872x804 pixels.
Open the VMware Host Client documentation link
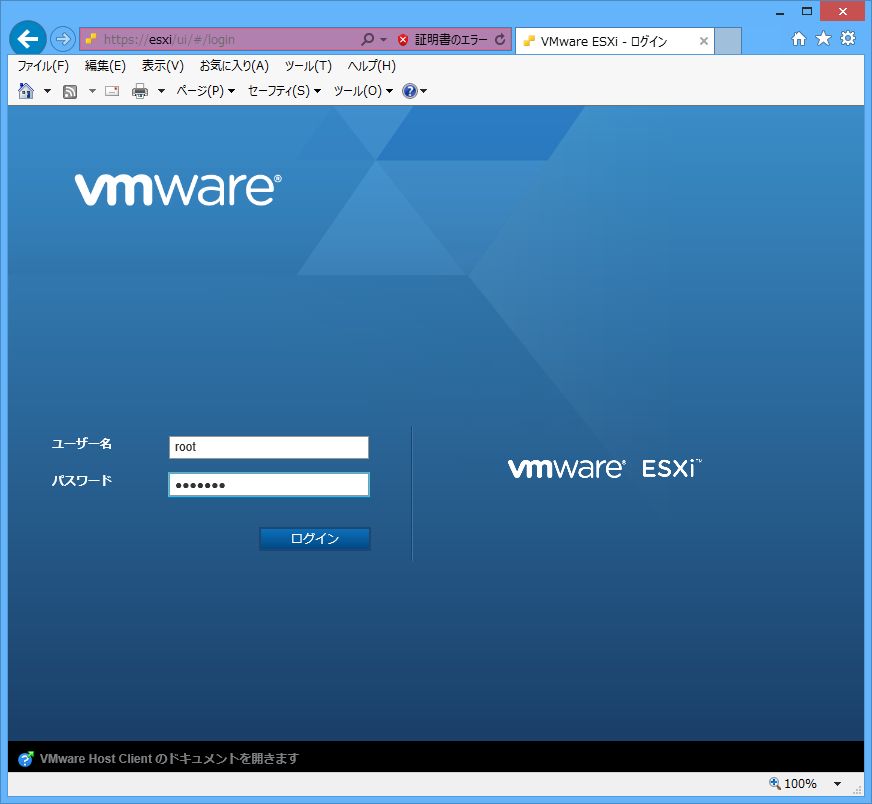tap(169, 759)
